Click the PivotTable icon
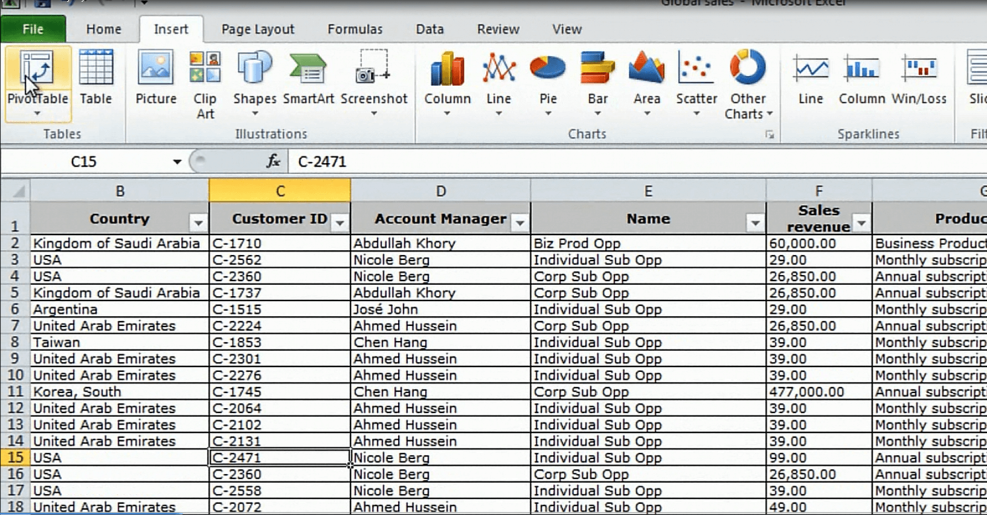 click(37, 70)
